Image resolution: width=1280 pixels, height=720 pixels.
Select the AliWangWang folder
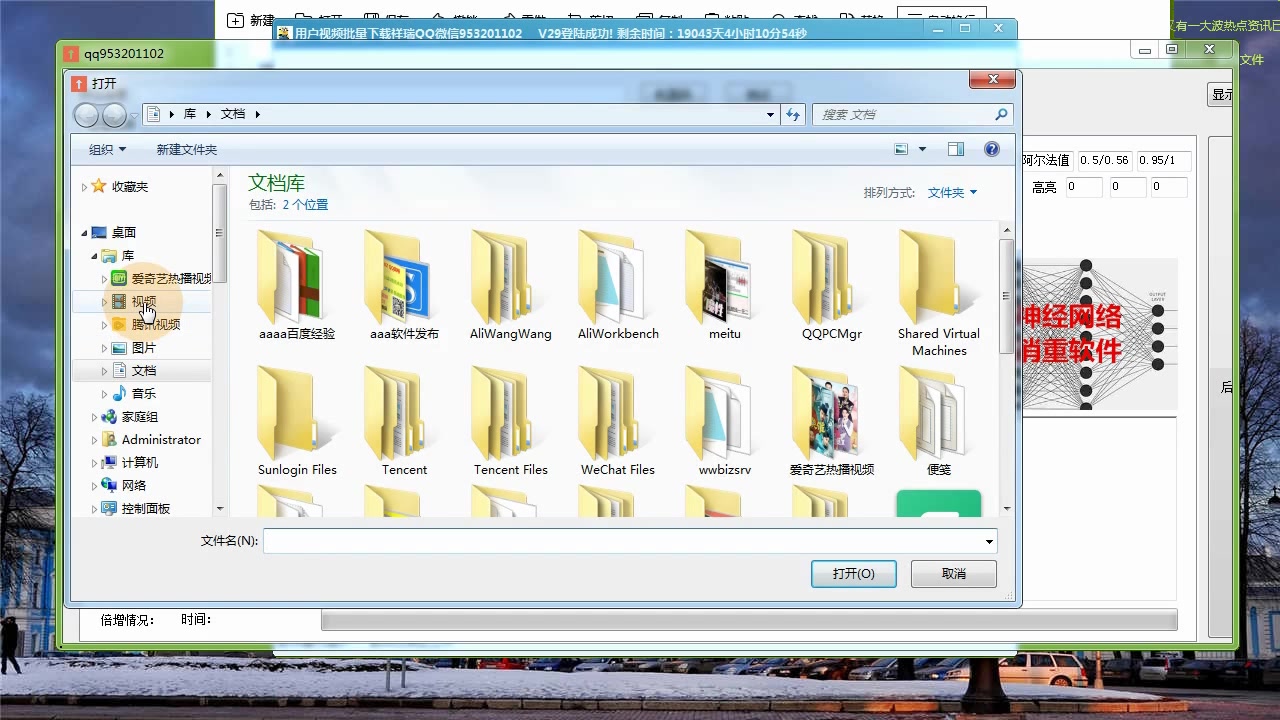tap(511, 285)
